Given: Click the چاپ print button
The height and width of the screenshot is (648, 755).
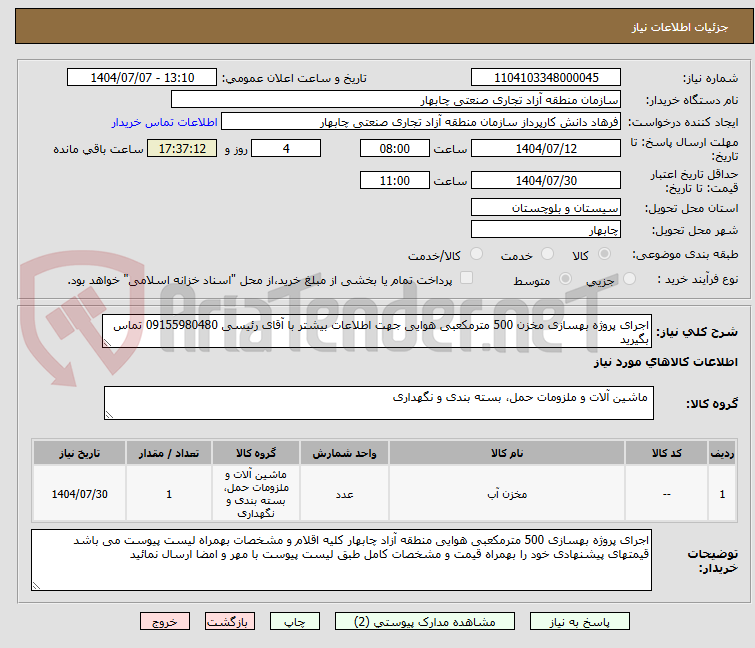Looking at the screenshot, I should (295, 622).
